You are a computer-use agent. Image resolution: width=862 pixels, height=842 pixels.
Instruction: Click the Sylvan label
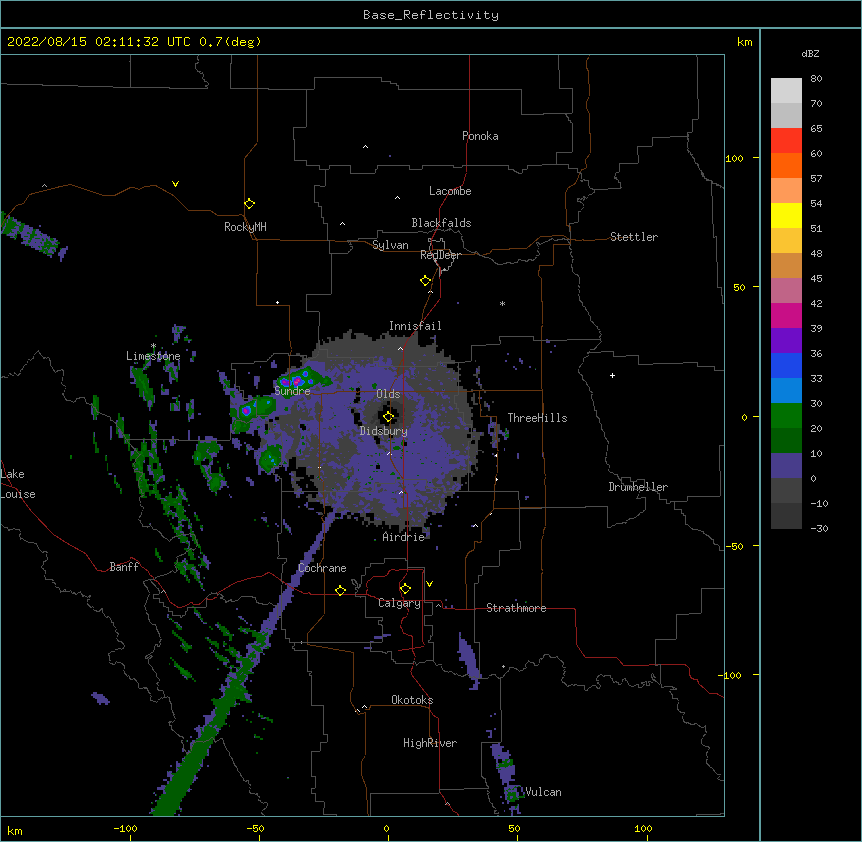coord(390,245)
